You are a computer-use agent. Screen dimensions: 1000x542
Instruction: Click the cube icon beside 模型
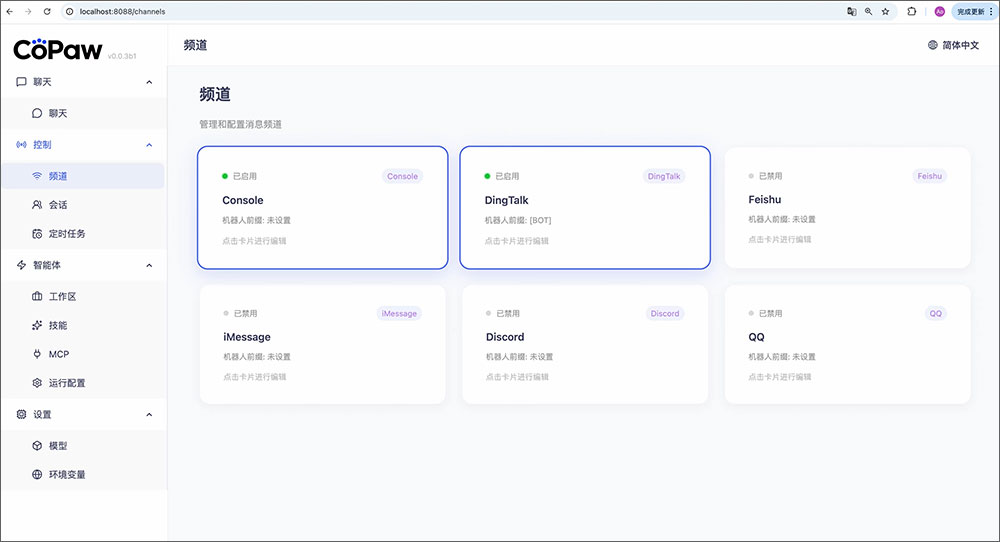point(37,446)
